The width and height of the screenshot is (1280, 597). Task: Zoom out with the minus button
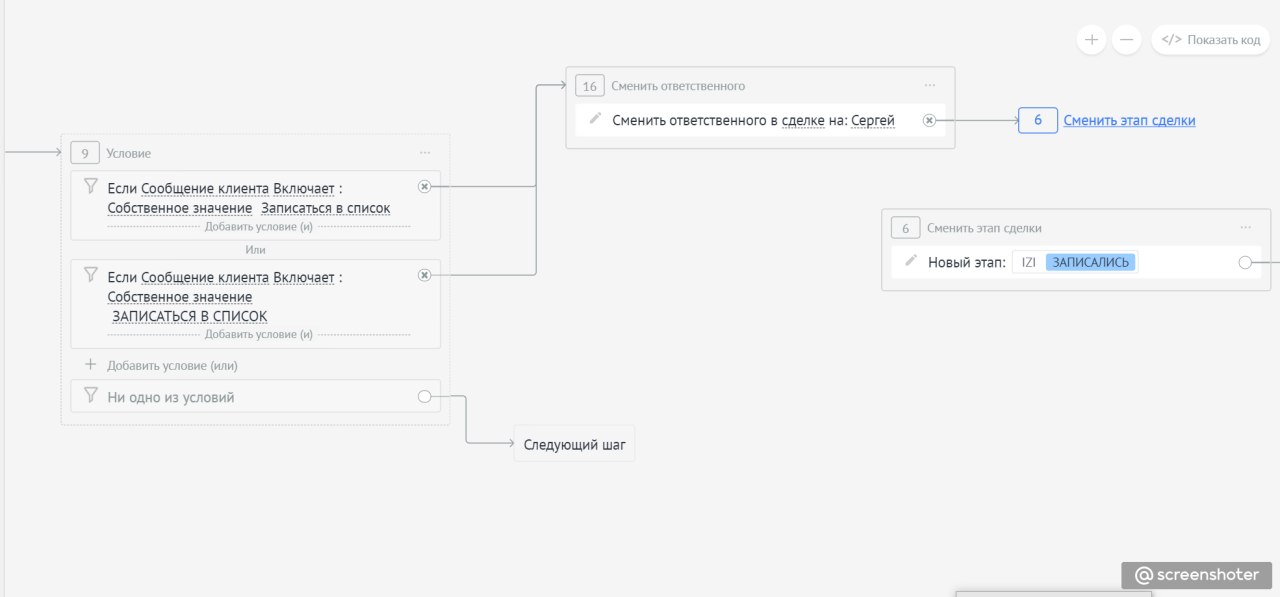tap(1126, 40)
